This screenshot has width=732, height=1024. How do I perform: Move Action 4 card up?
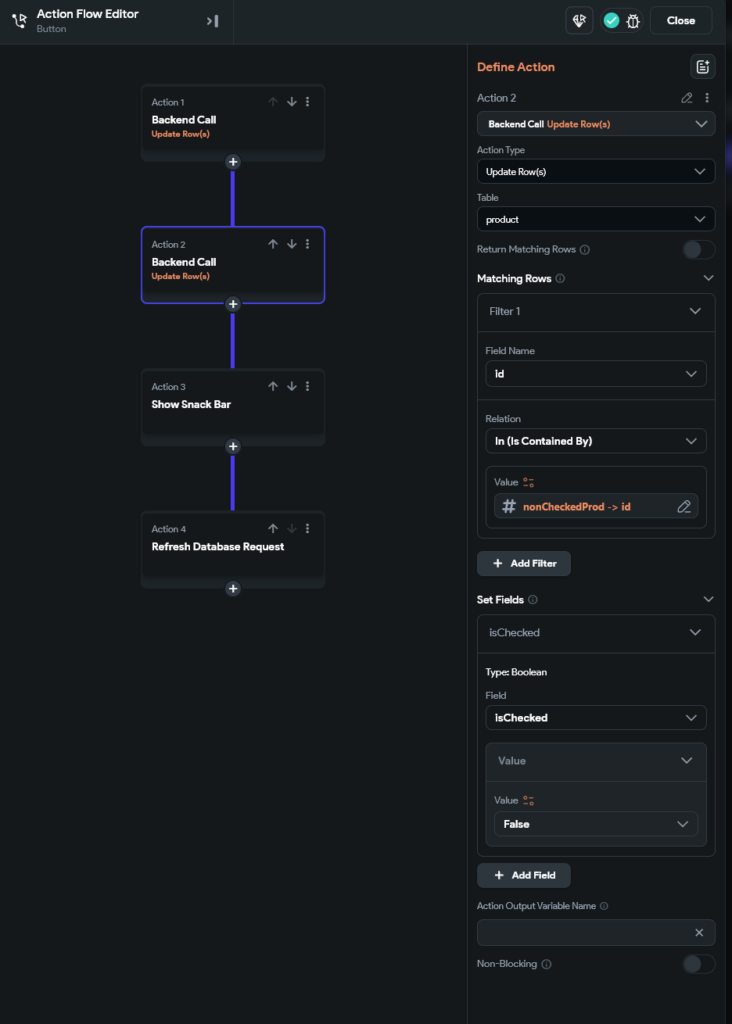click(273, 529)
